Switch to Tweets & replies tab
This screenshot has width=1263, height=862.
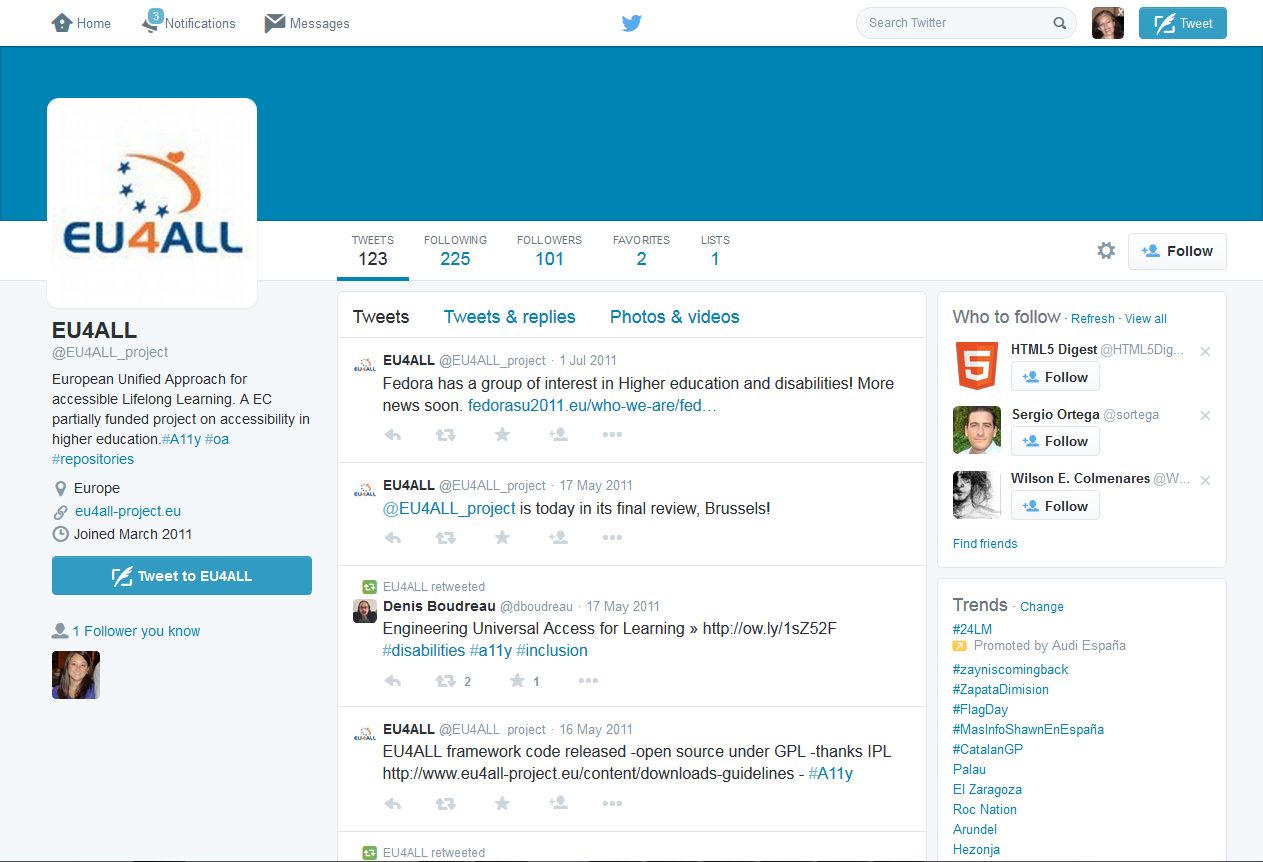(510, 317)
